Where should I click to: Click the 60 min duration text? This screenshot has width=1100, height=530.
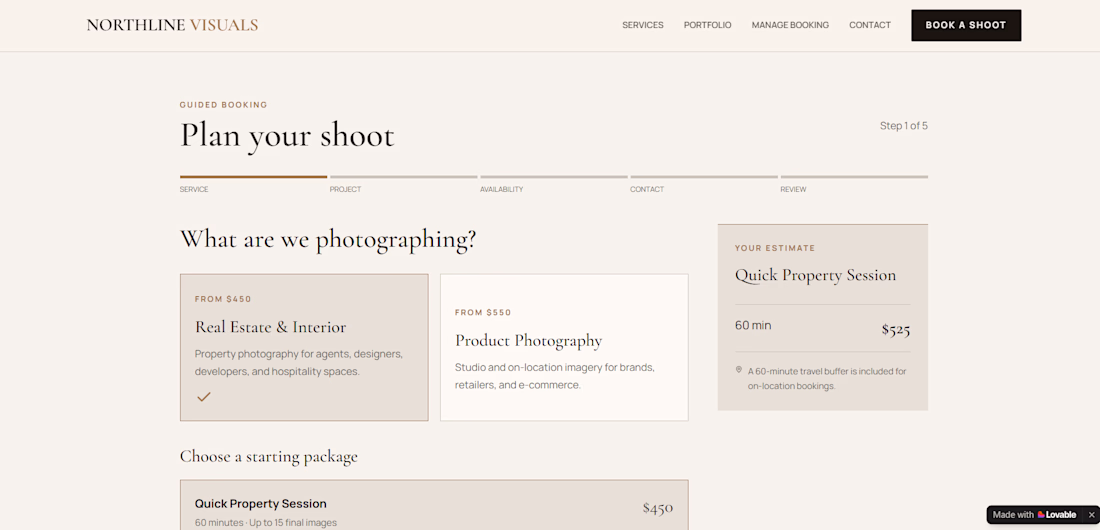(x=753, y=325)
